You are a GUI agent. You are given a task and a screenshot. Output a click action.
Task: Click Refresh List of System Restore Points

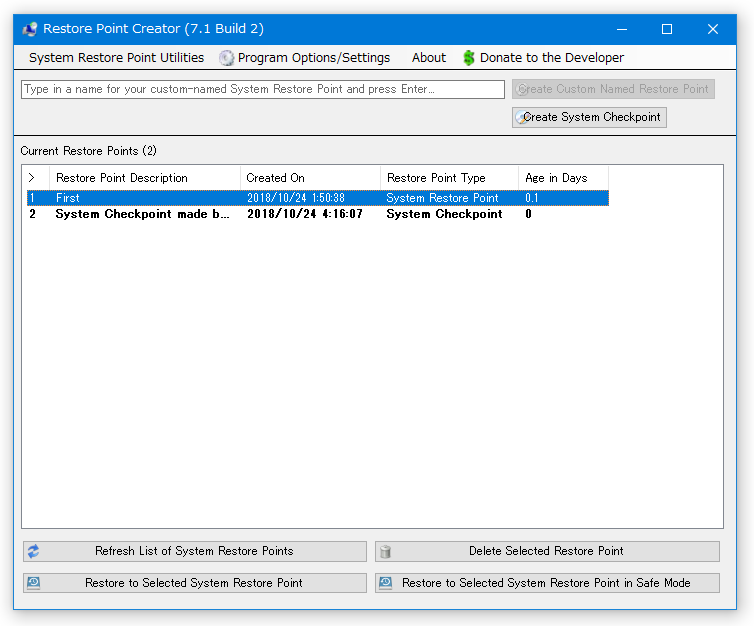[x=195, y=551]
